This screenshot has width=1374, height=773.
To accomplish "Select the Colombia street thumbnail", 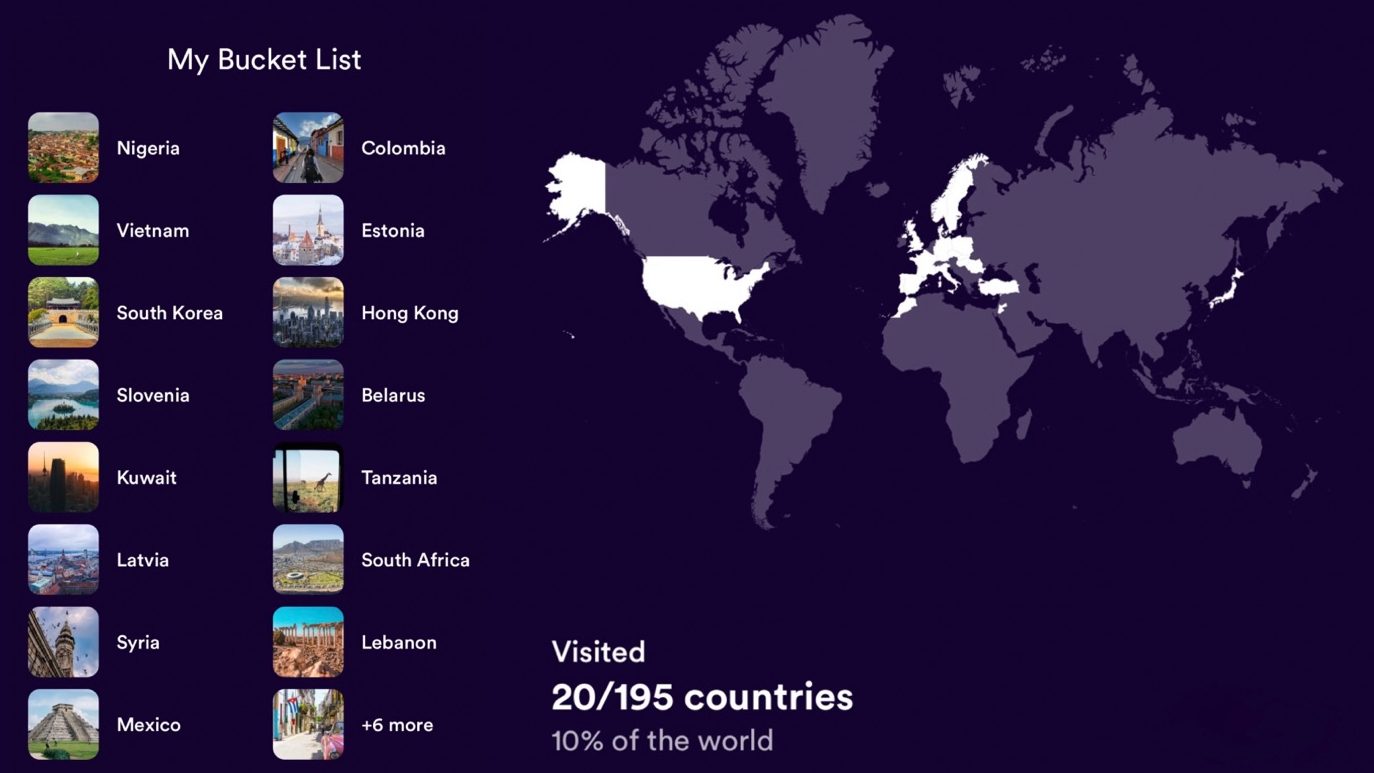I will click(x=308, y=148).
